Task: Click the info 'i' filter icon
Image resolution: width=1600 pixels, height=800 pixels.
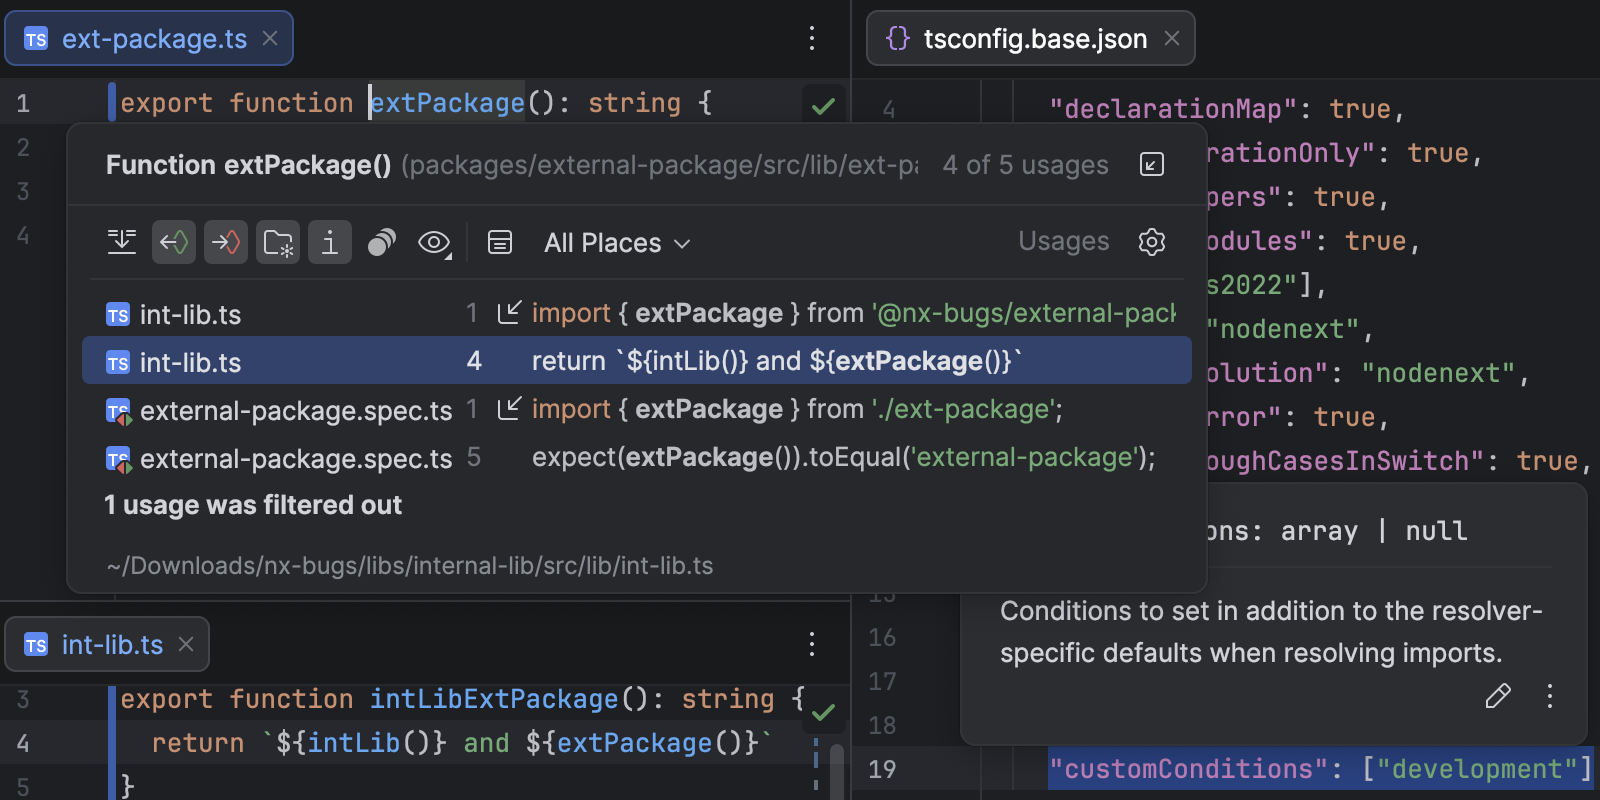Action: tap(330, 242)
